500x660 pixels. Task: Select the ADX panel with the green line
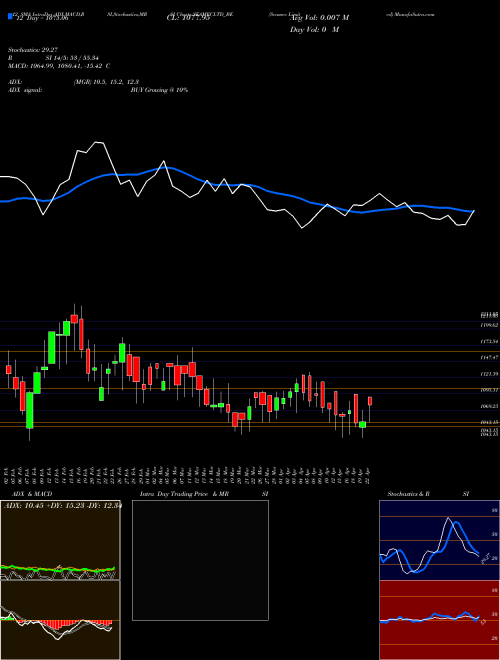pyautogui.click(x=60, y=540)
